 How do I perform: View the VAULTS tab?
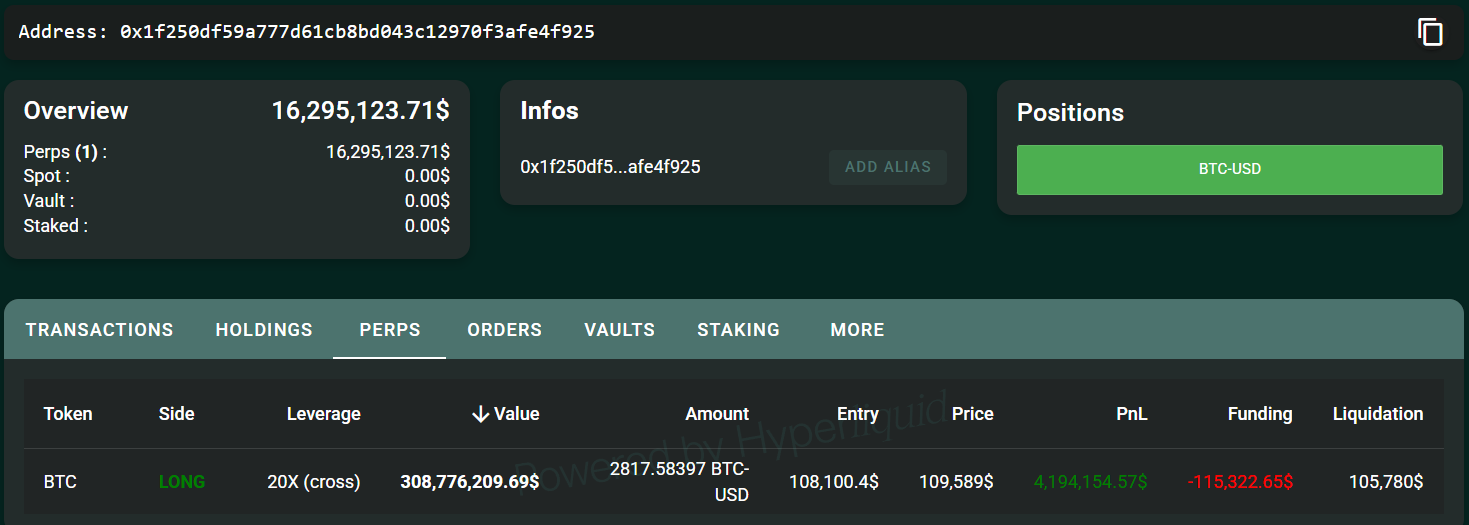pyautogui.click(x=619, y=330)
